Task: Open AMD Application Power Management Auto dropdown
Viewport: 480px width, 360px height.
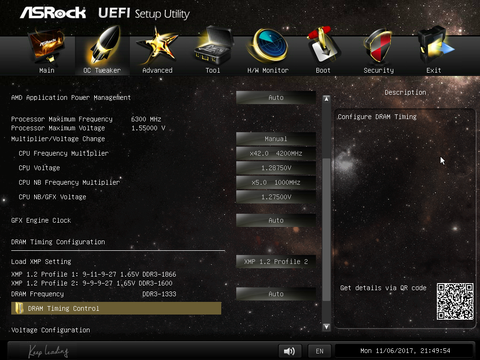Action: 276,98
